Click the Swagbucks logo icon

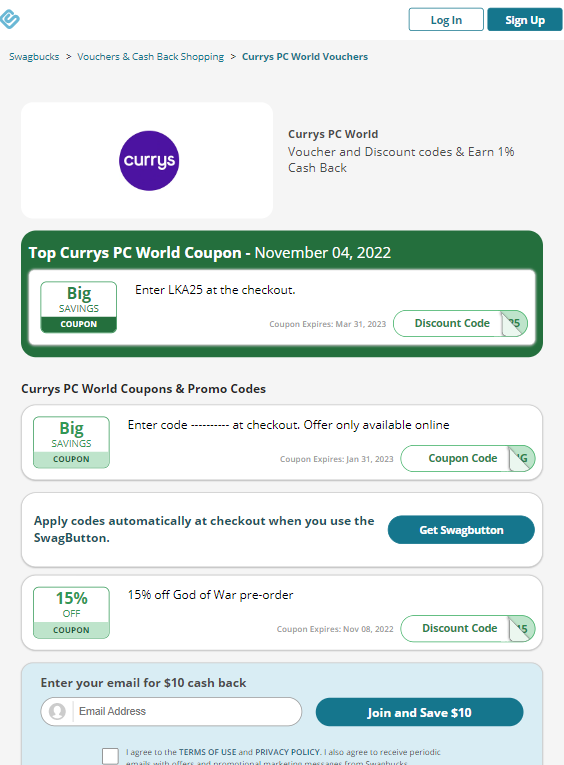[9, 20]
